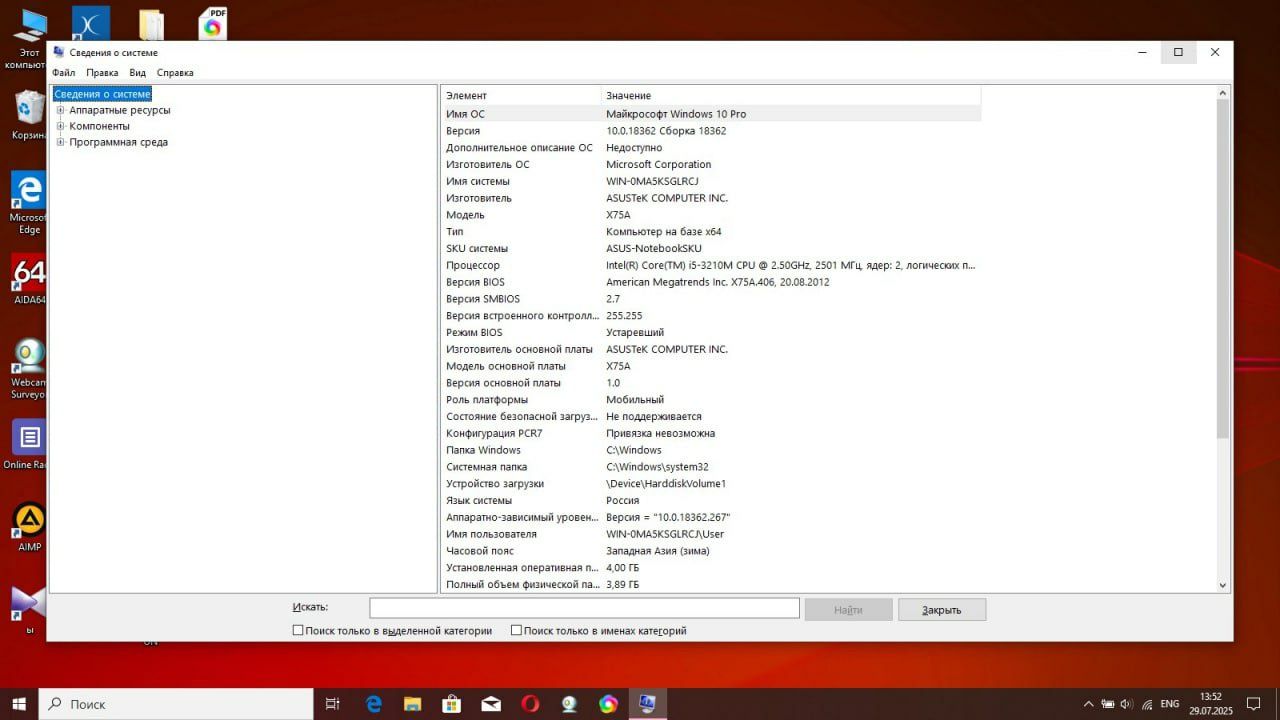Image resolution: width=1280 pixels, height=720 pixels.
Task: Switch the ENG input language indicator
Action: tap(1169, 704)
